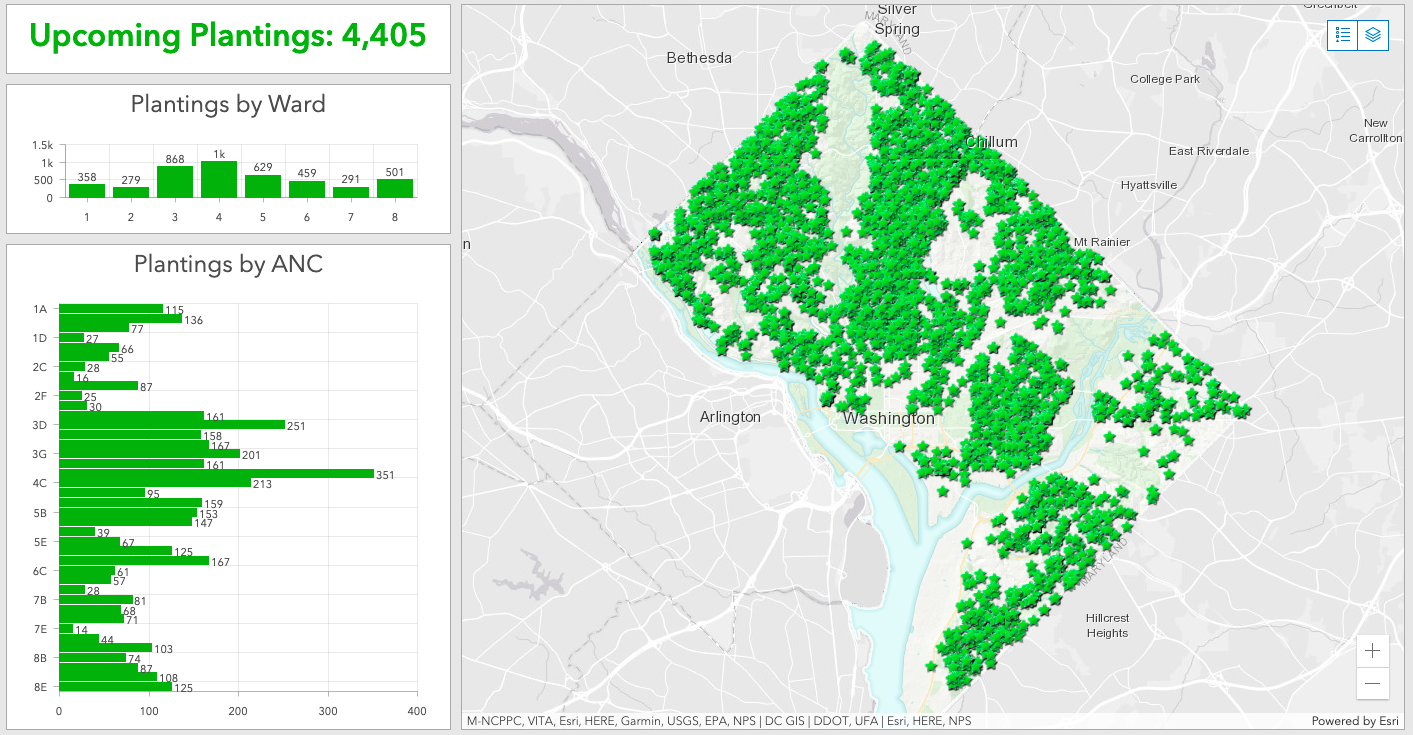The image size is (1413, 735).
Task: Select the Ward 7 bar with 291
Action: point(349,190)
